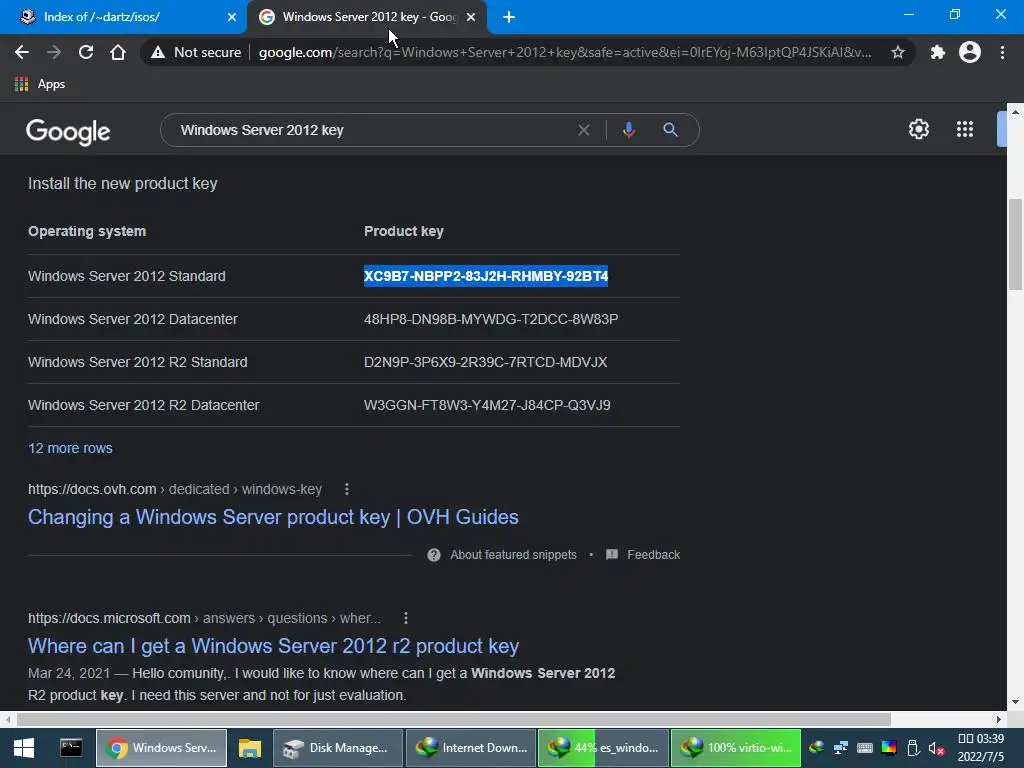This screenshot has width=1024, height=768.
Task: Switch to the Internet Download Manager window
Action: coord(471,748)
